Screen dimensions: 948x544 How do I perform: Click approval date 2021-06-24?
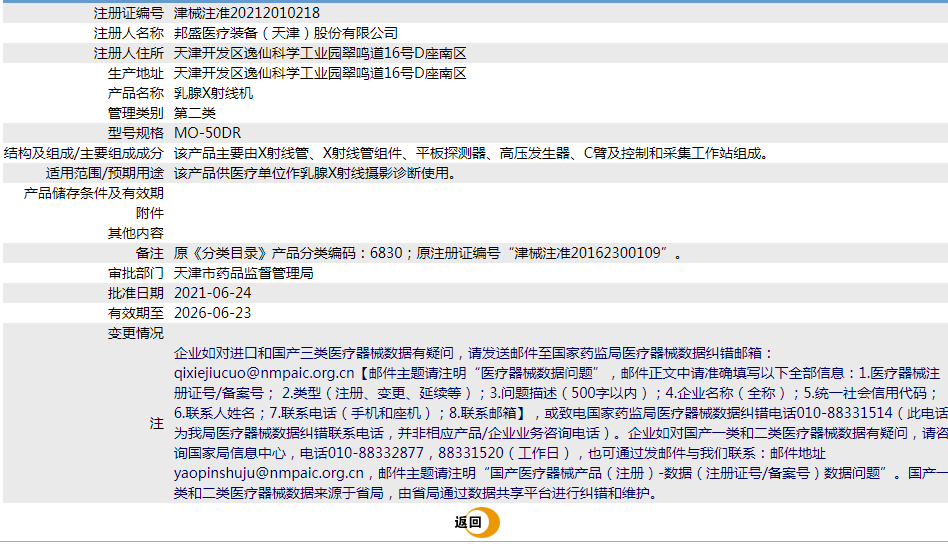tap(212, 293)
